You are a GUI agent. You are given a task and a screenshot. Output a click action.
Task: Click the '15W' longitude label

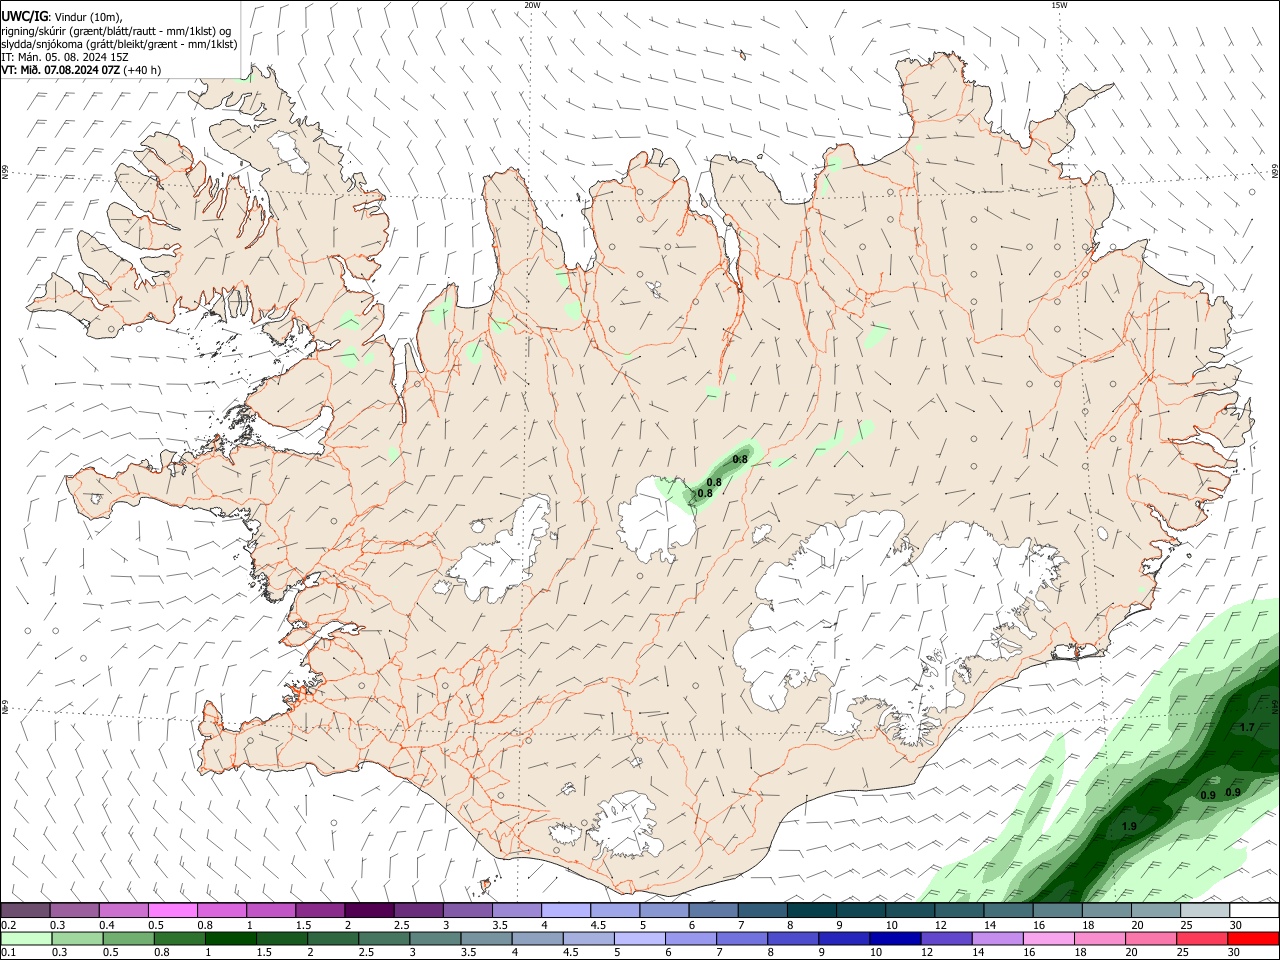pos(1060,5)
